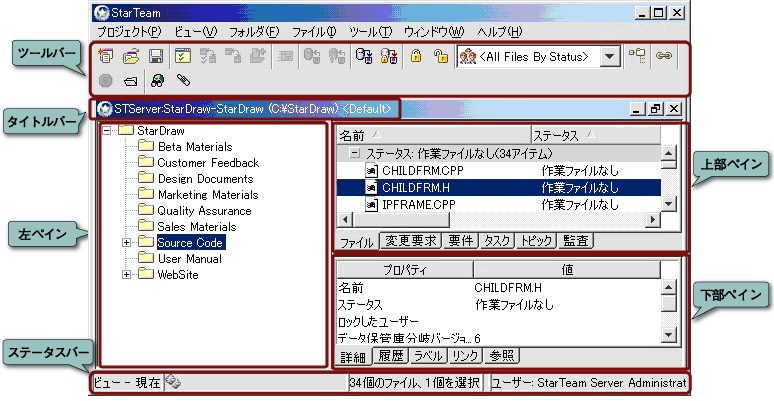Switch to the 変更要求 tab
Image resolution: width=774 pixels, height=401 pixels.
(411, 241)
